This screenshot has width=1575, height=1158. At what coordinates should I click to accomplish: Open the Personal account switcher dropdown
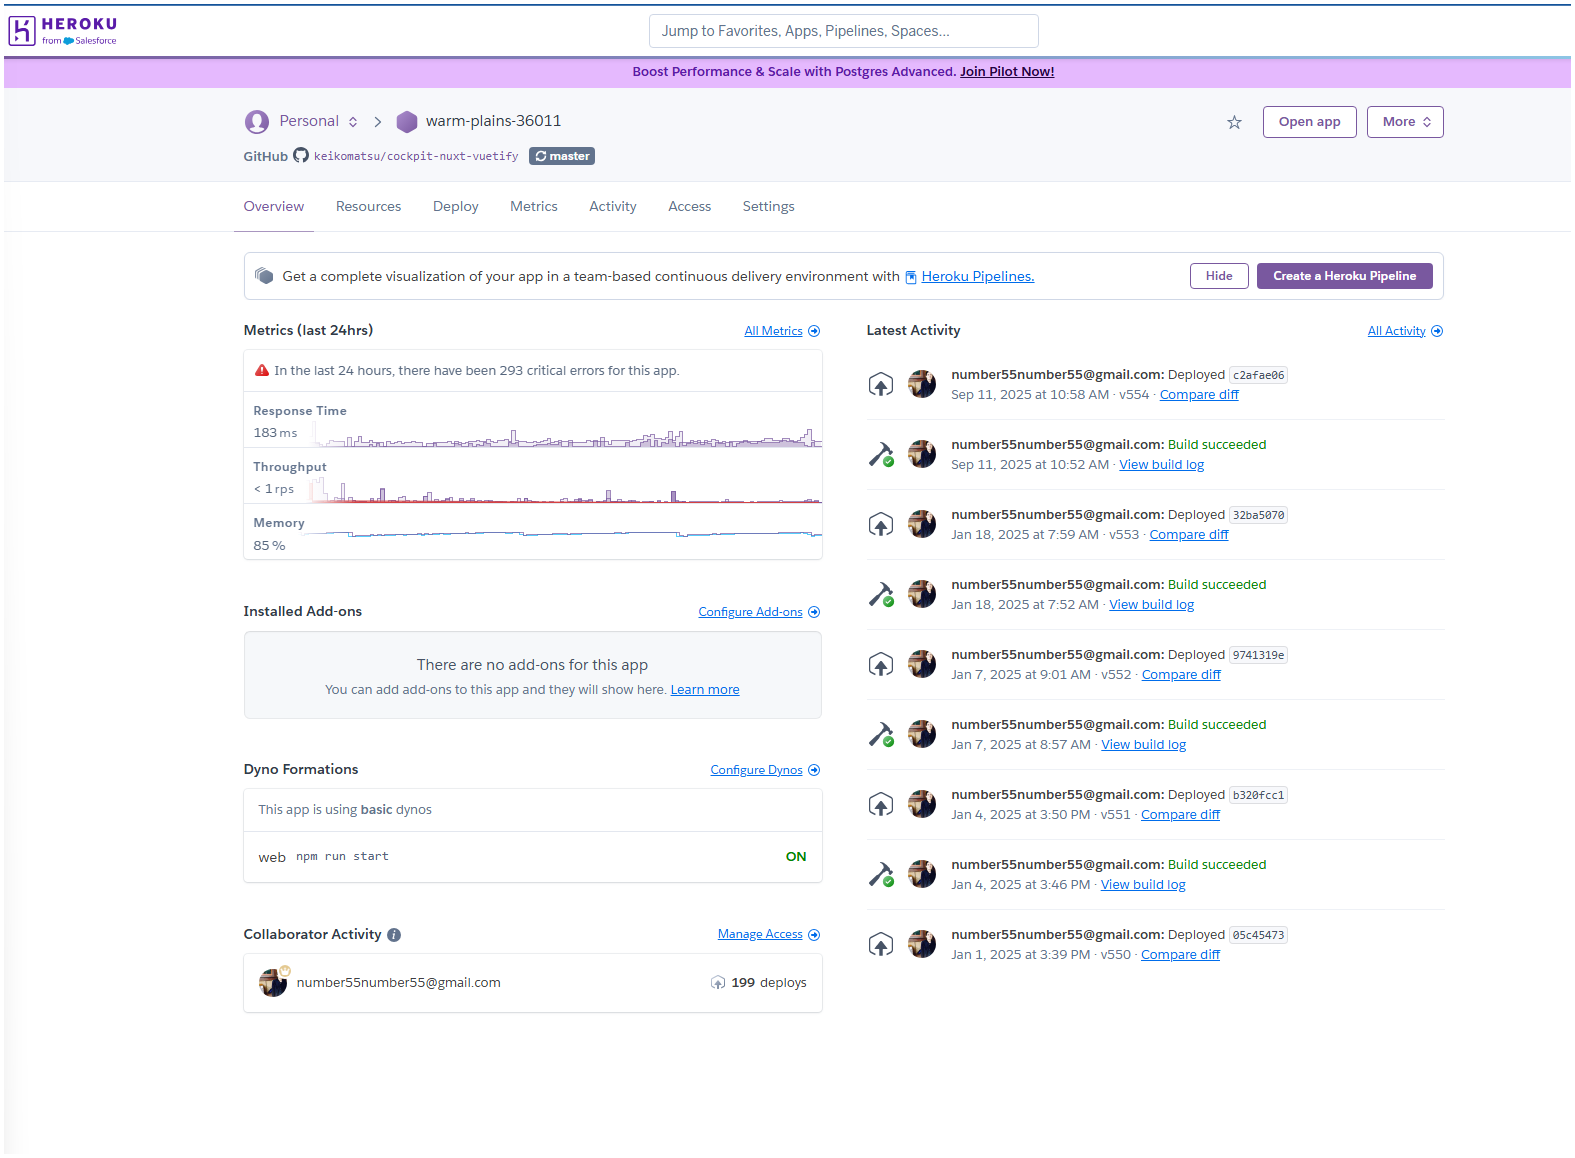(x=318, y=122)
